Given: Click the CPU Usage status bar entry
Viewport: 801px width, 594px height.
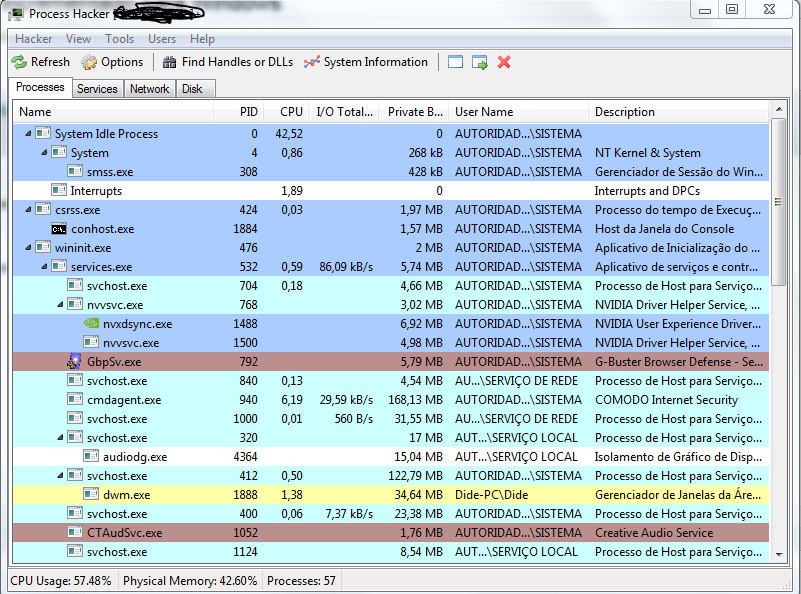Looking at the screenshot, I should coord(61,581).
